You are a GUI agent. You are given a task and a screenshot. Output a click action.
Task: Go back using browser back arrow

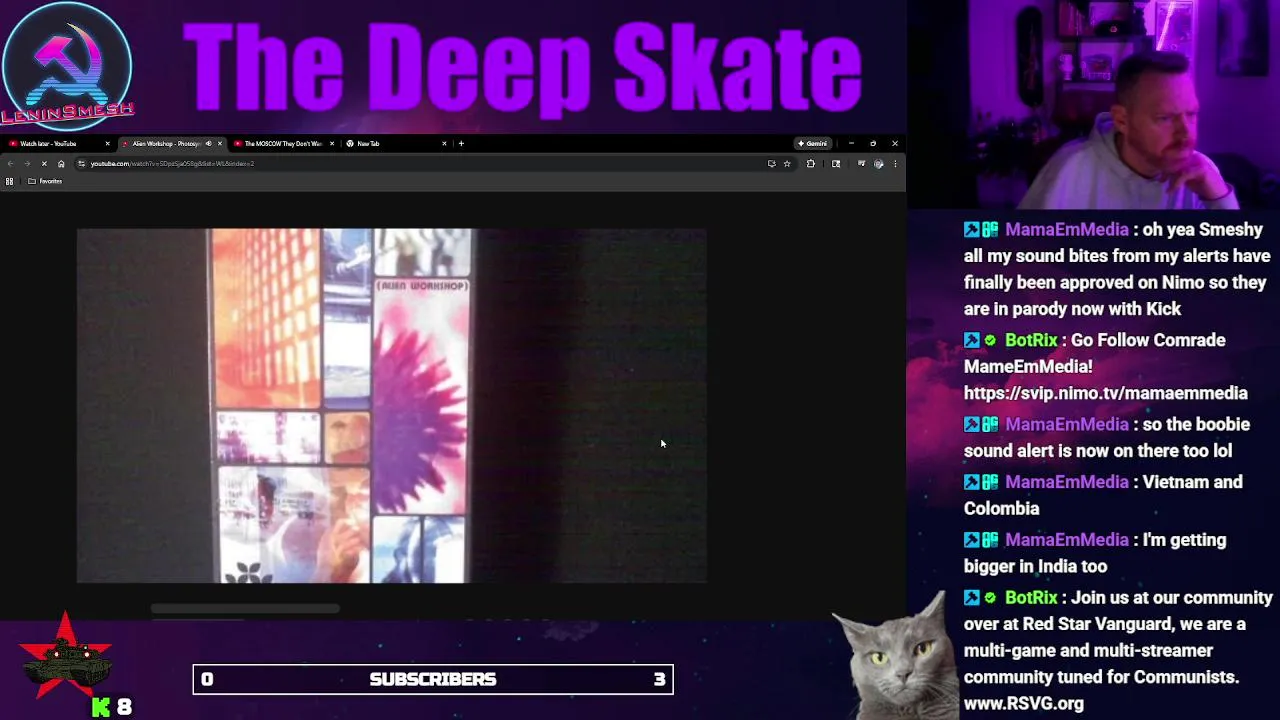pos(11,164)
